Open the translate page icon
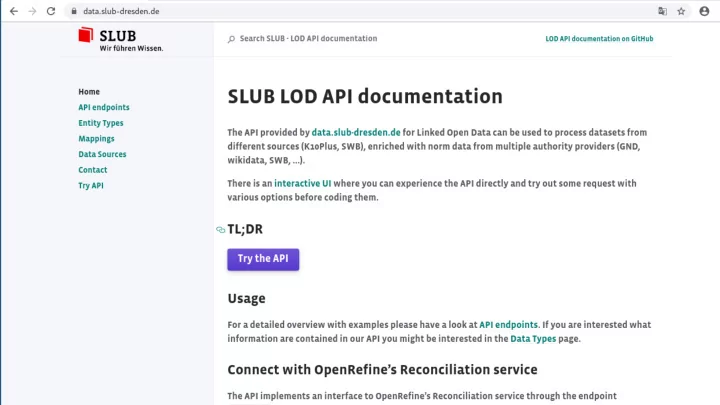This screenshot has width=720, height=405. point(662,11)
